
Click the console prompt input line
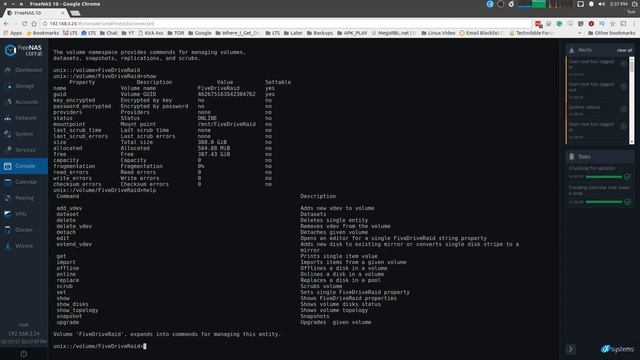point(100,346)
